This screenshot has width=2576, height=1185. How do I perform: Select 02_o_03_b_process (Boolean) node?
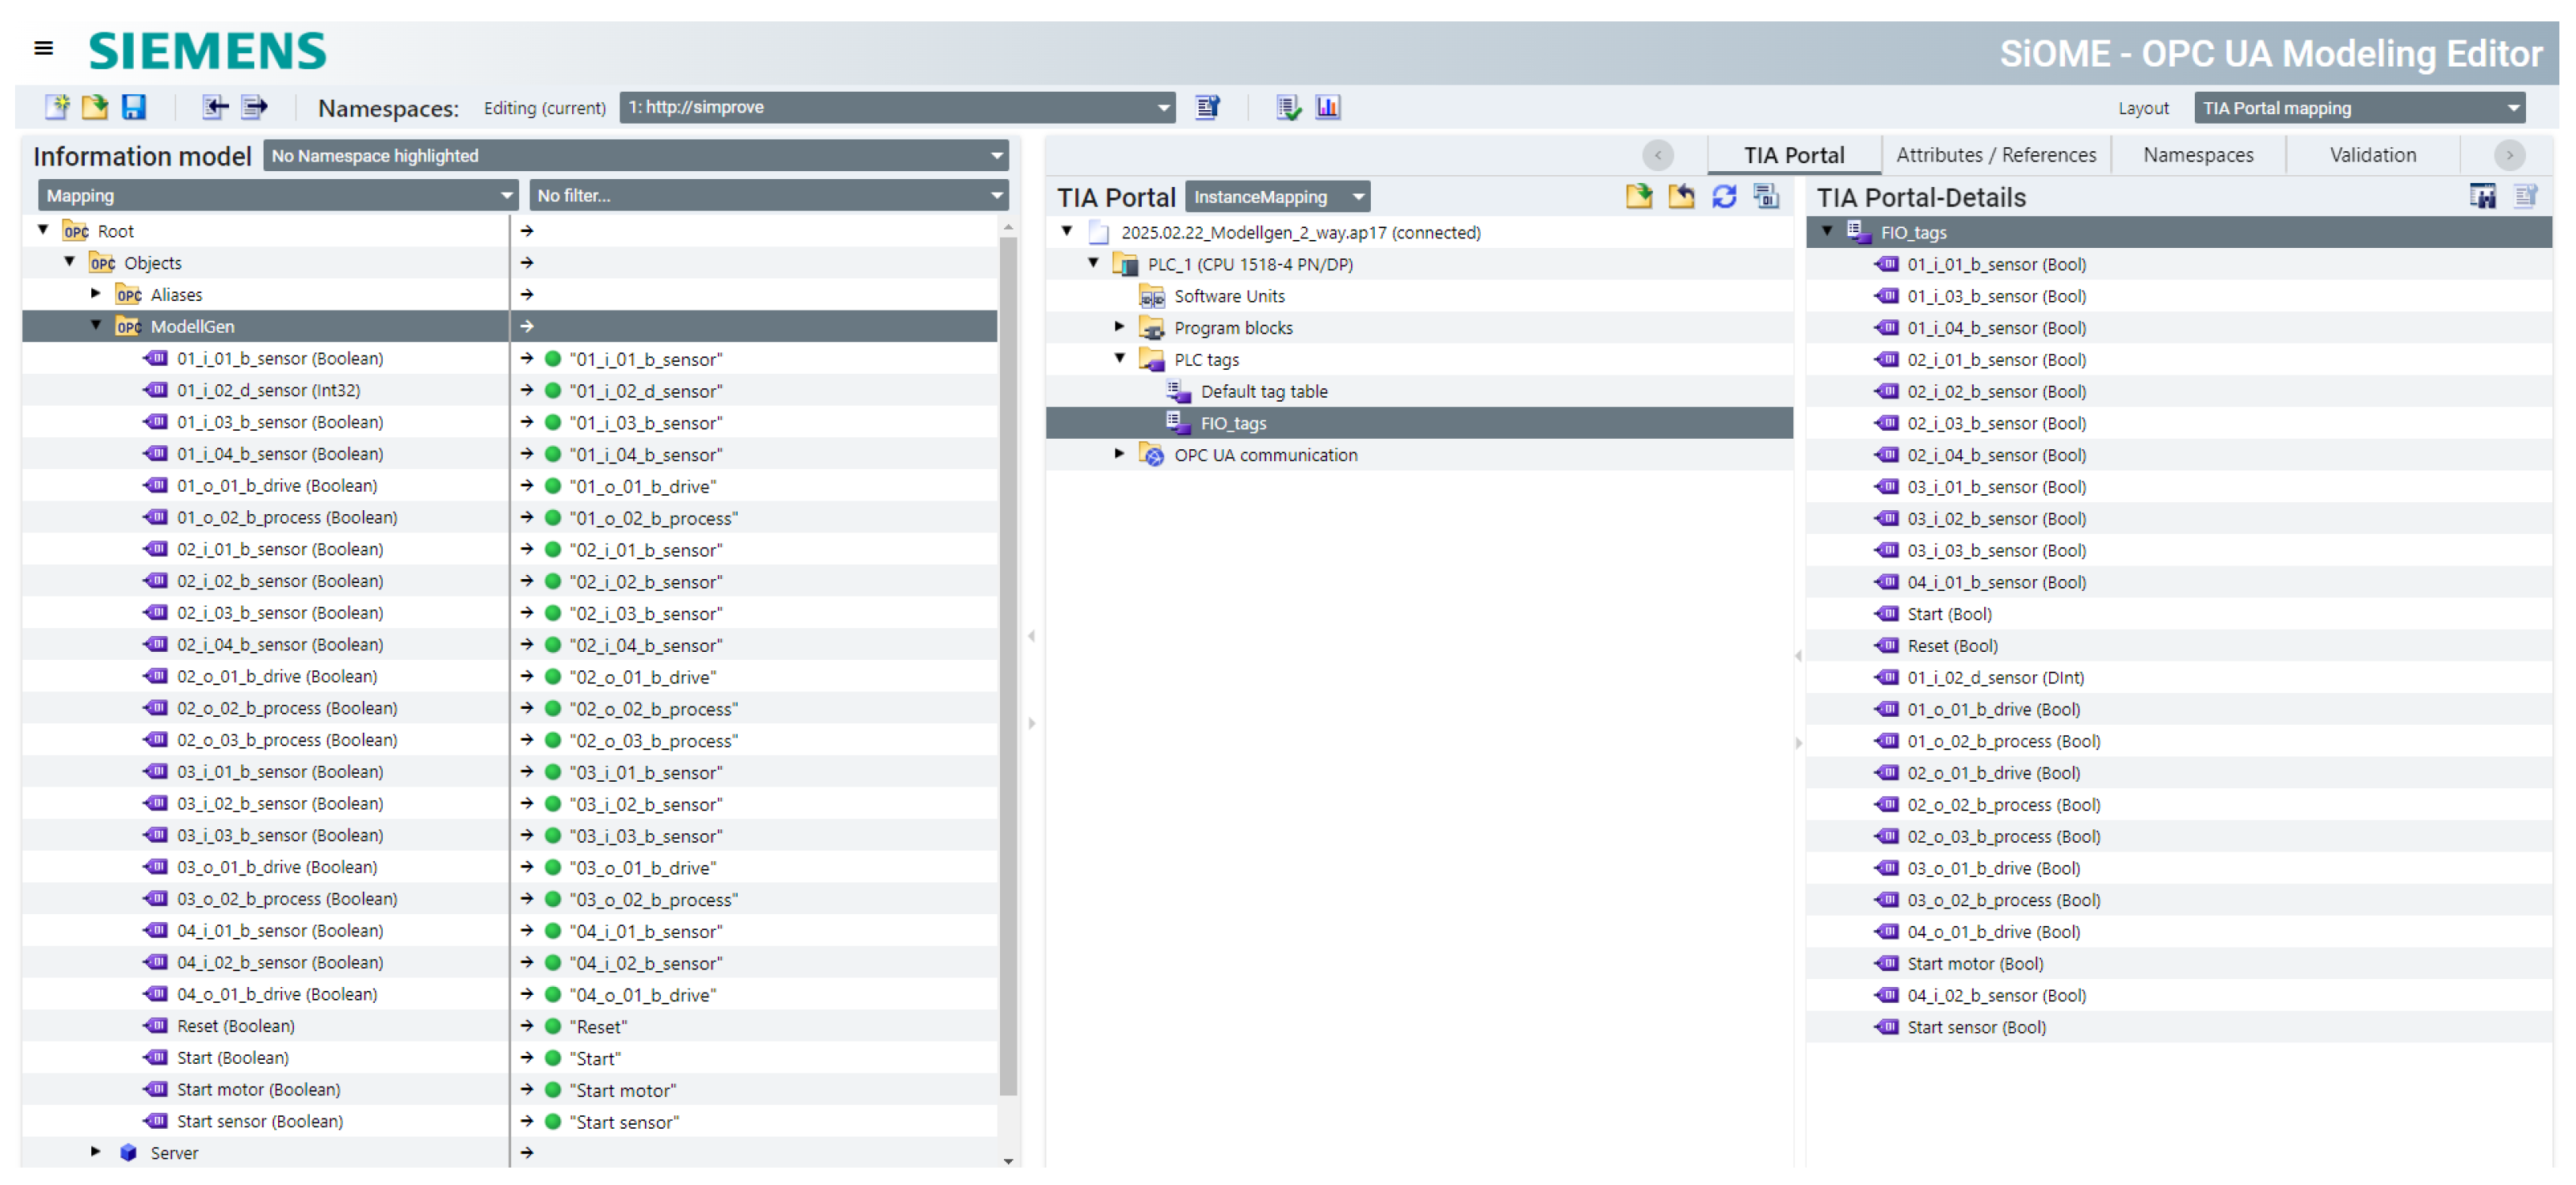(x=287, y=740)
